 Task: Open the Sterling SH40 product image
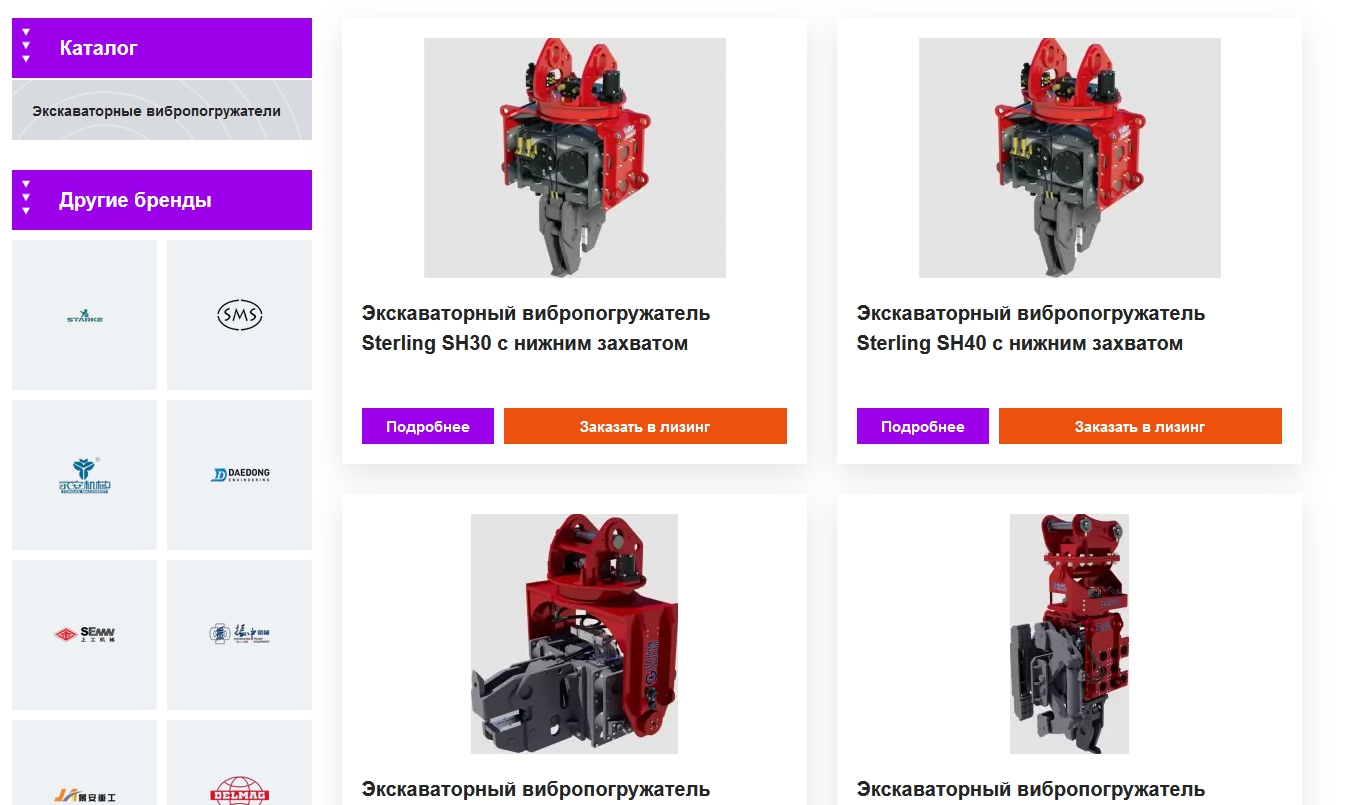(1070, 158)
